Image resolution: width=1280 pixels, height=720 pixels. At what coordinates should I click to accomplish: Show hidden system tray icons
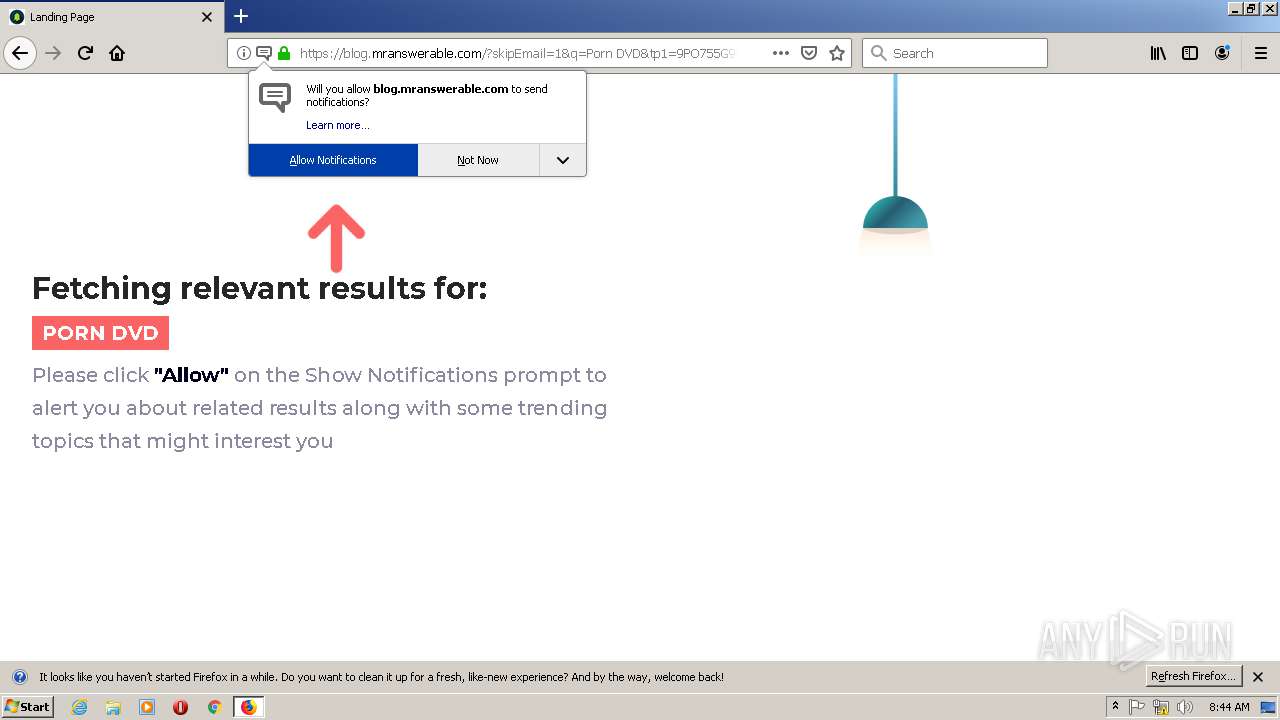(1116, 707)
